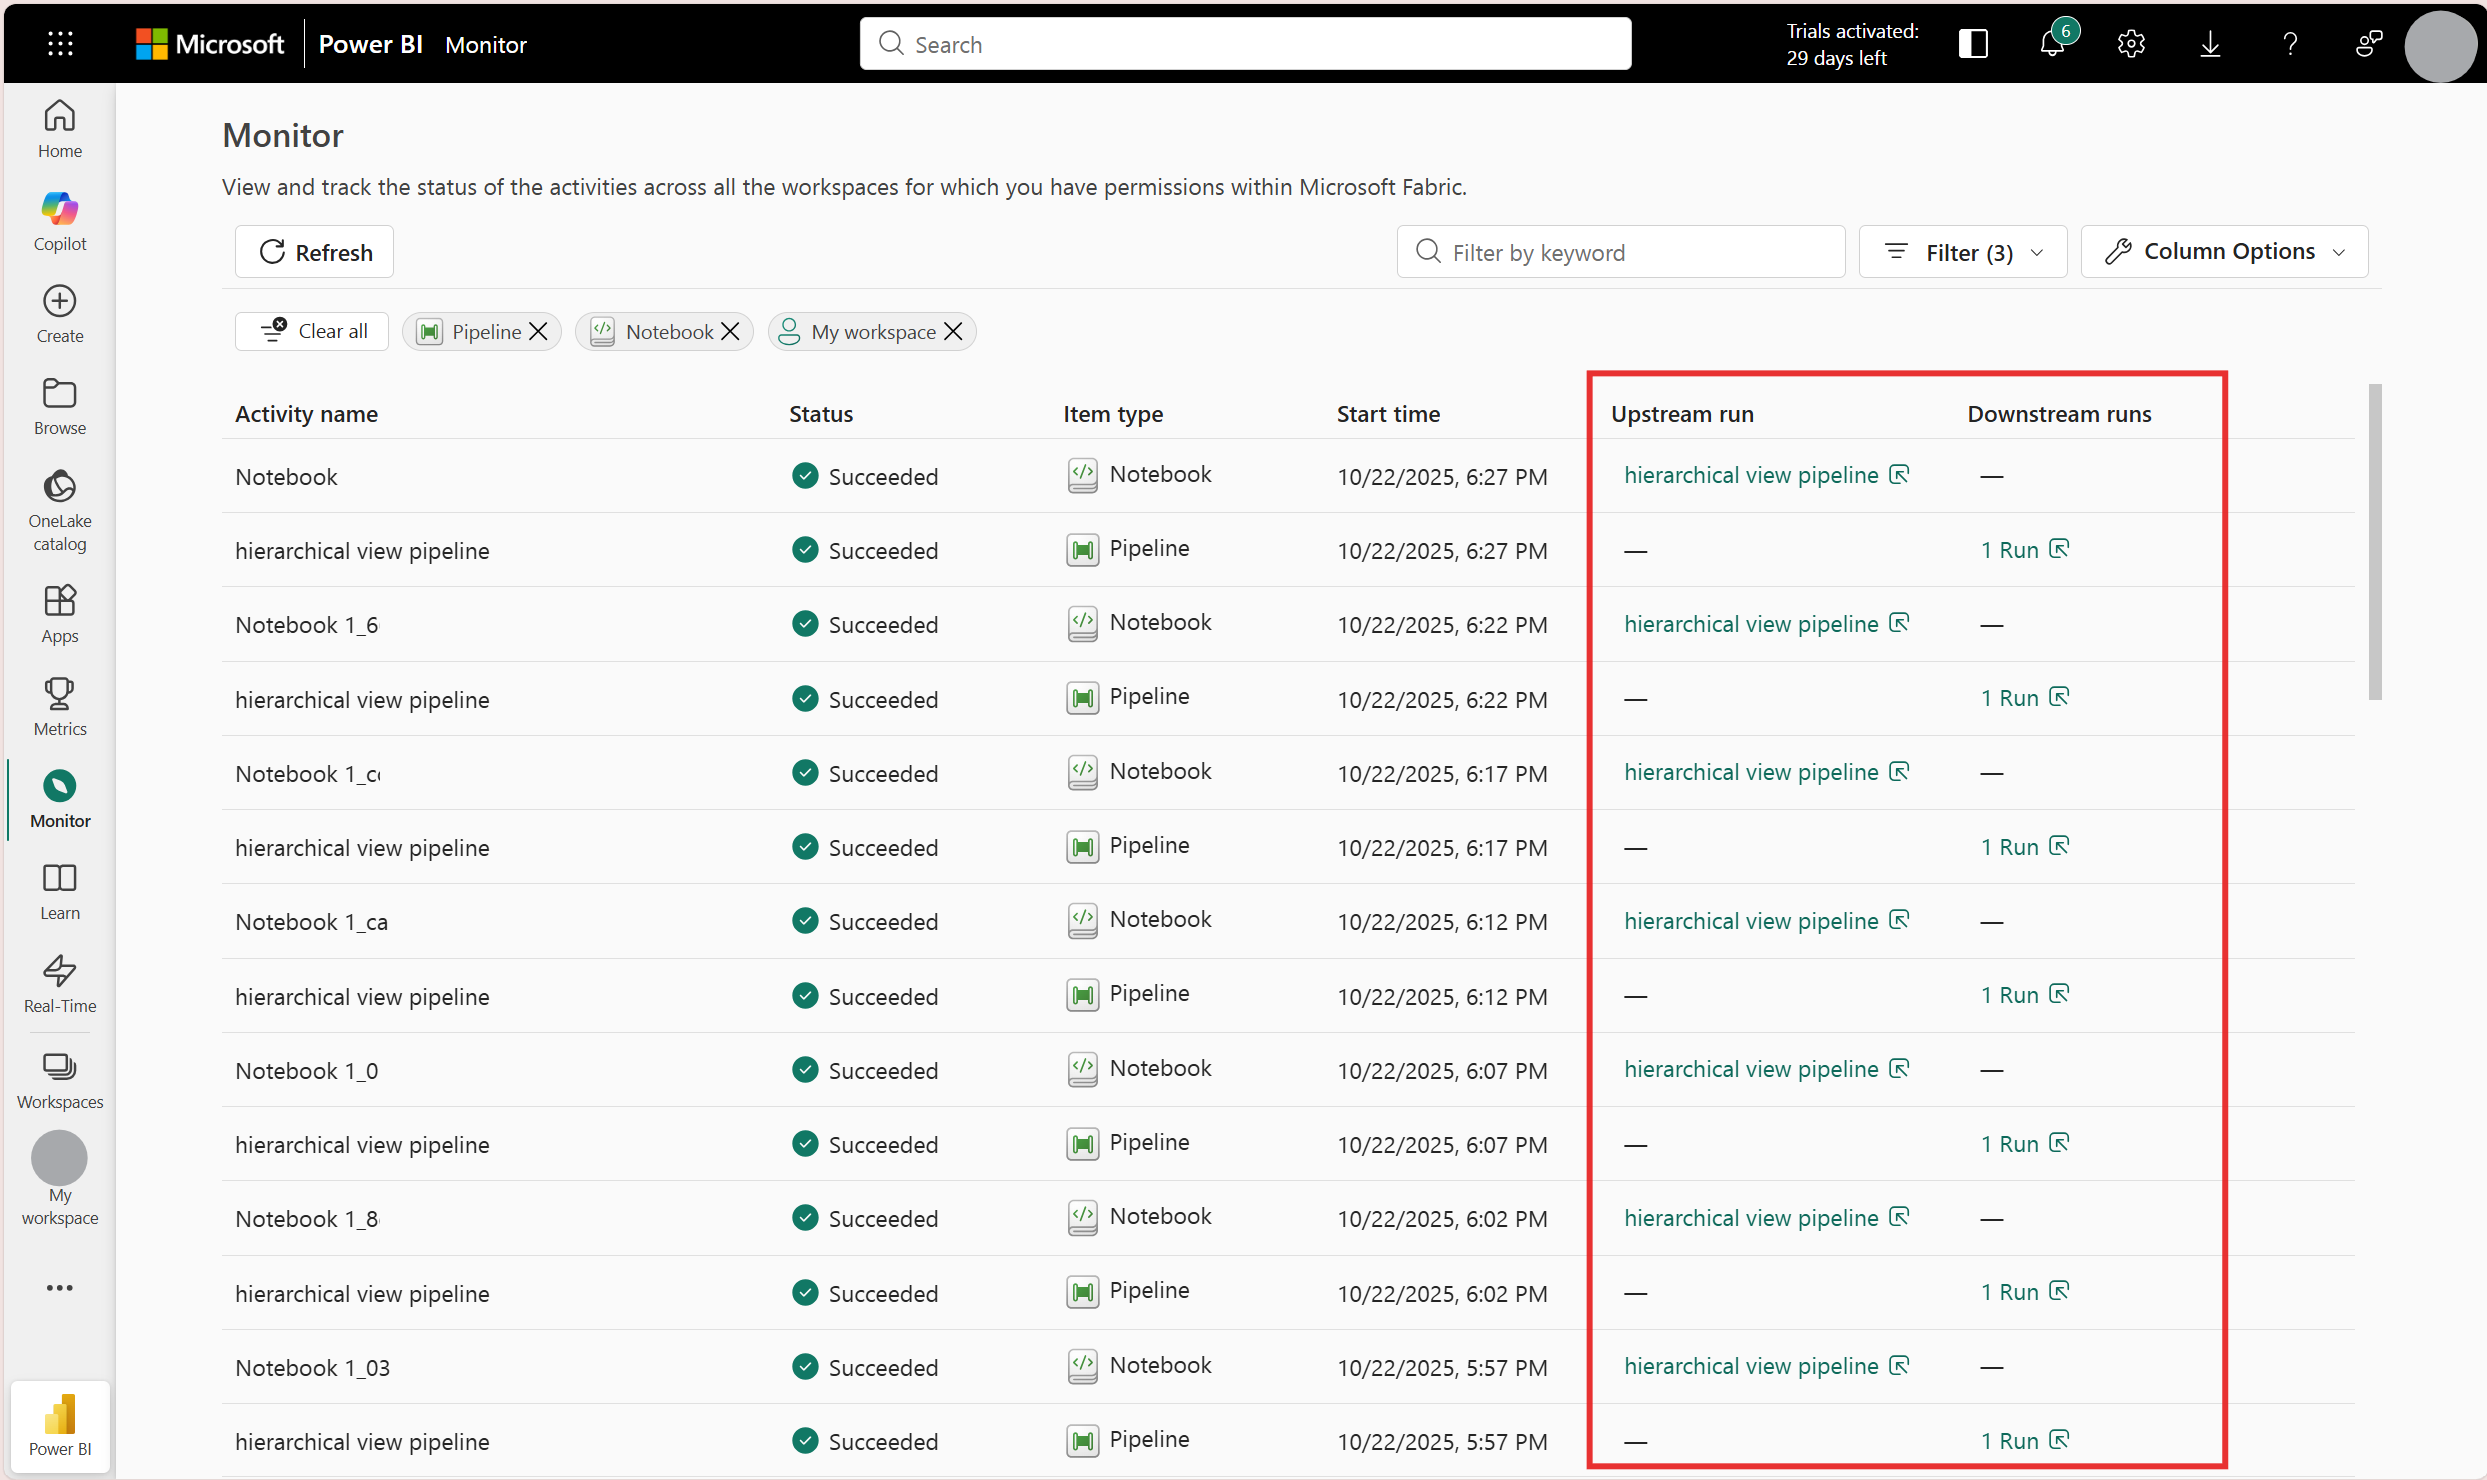2487x1480 pixels.
Task: Select hierarchical view pipeline activity at 6:07 PM
Action: pos(362,1145)
